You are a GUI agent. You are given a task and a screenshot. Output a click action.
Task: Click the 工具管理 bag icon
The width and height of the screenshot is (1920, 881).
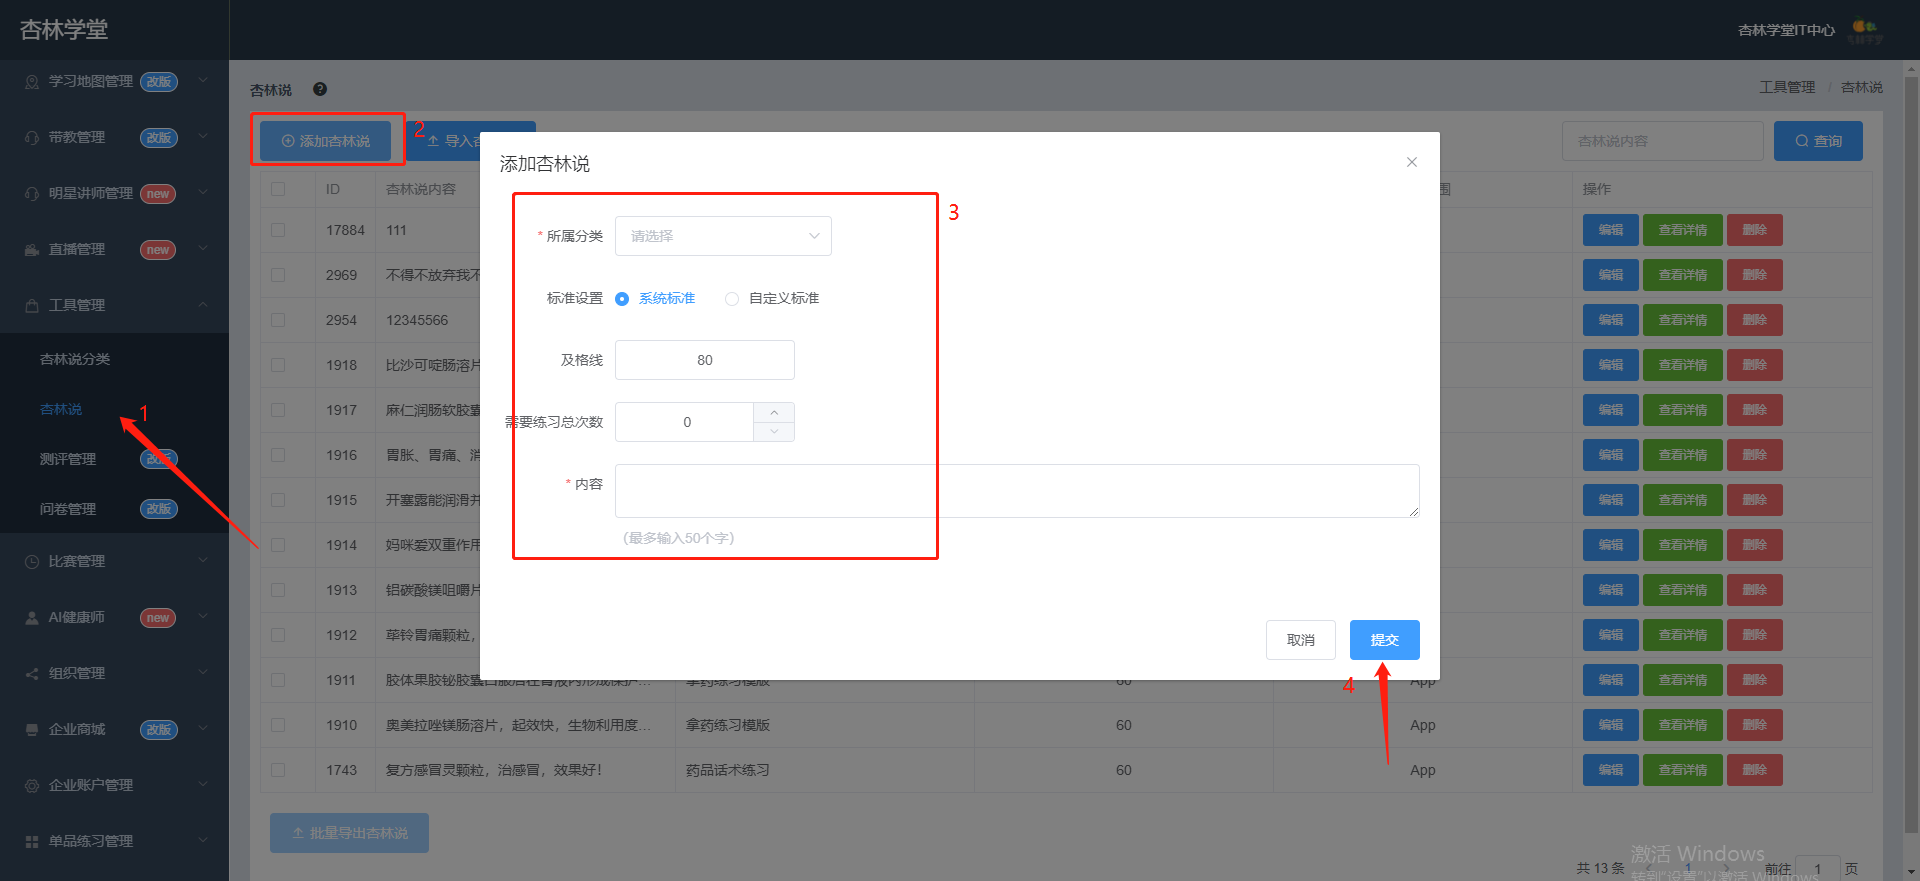point(32,306)
